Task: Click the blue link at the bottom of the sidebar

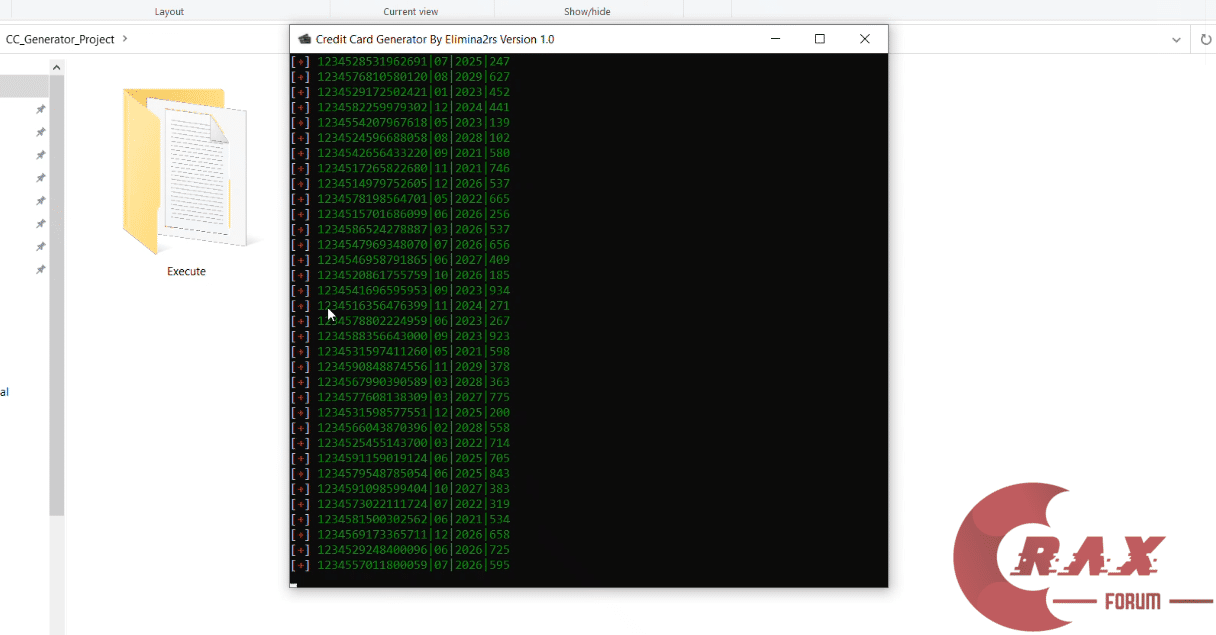Action: click(x=5, y=392)
